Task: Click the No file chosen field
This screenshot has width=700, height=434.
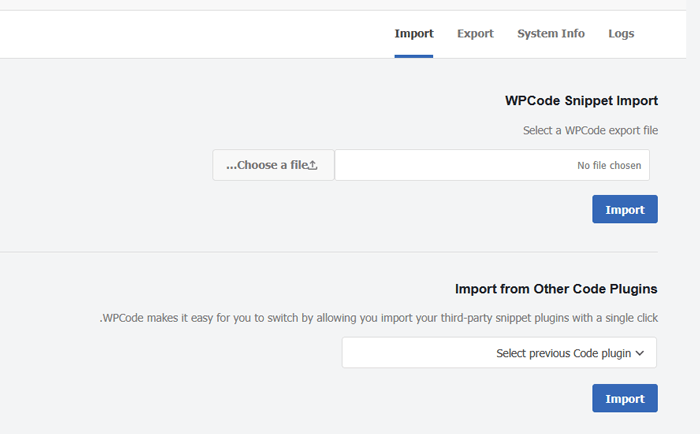Action: [x=492, y=165]
